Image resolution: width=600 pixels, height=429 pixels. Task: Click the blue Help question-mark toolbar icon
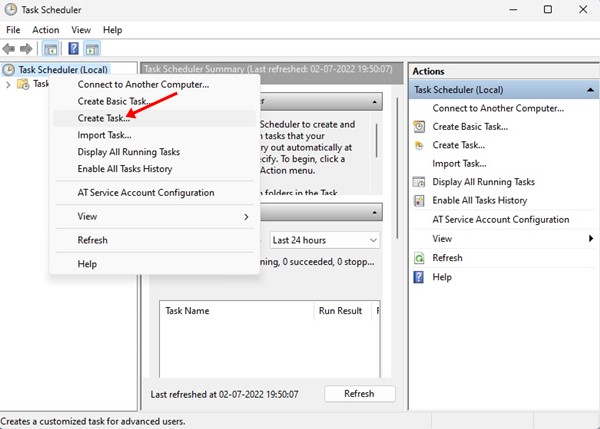coord(73,48)
